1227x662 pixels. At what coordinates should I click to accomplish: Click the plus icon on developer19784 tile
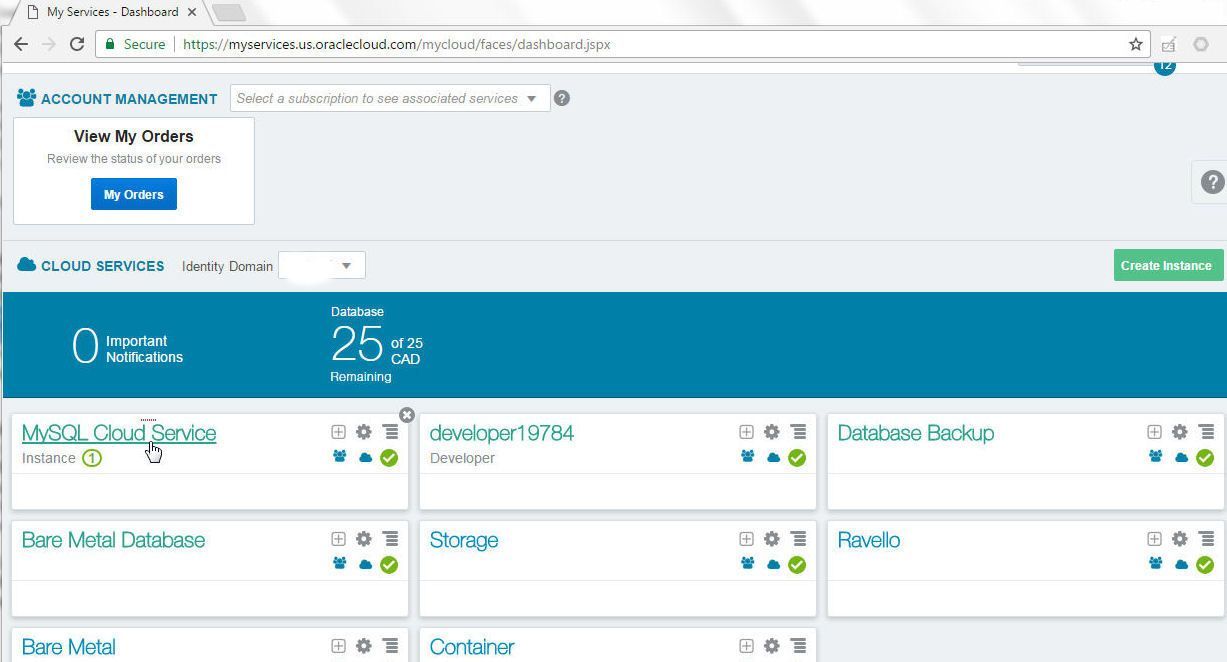(x=746, y=432)
